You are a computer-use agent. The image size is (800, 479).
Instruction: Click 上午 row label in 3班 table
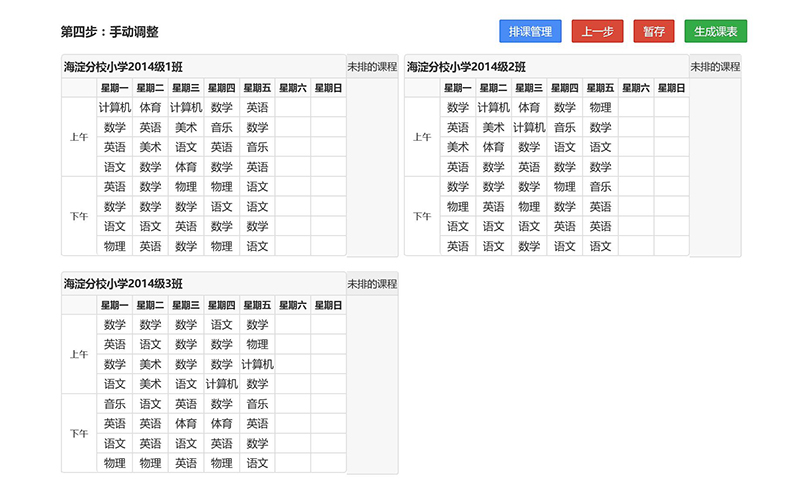79,355
